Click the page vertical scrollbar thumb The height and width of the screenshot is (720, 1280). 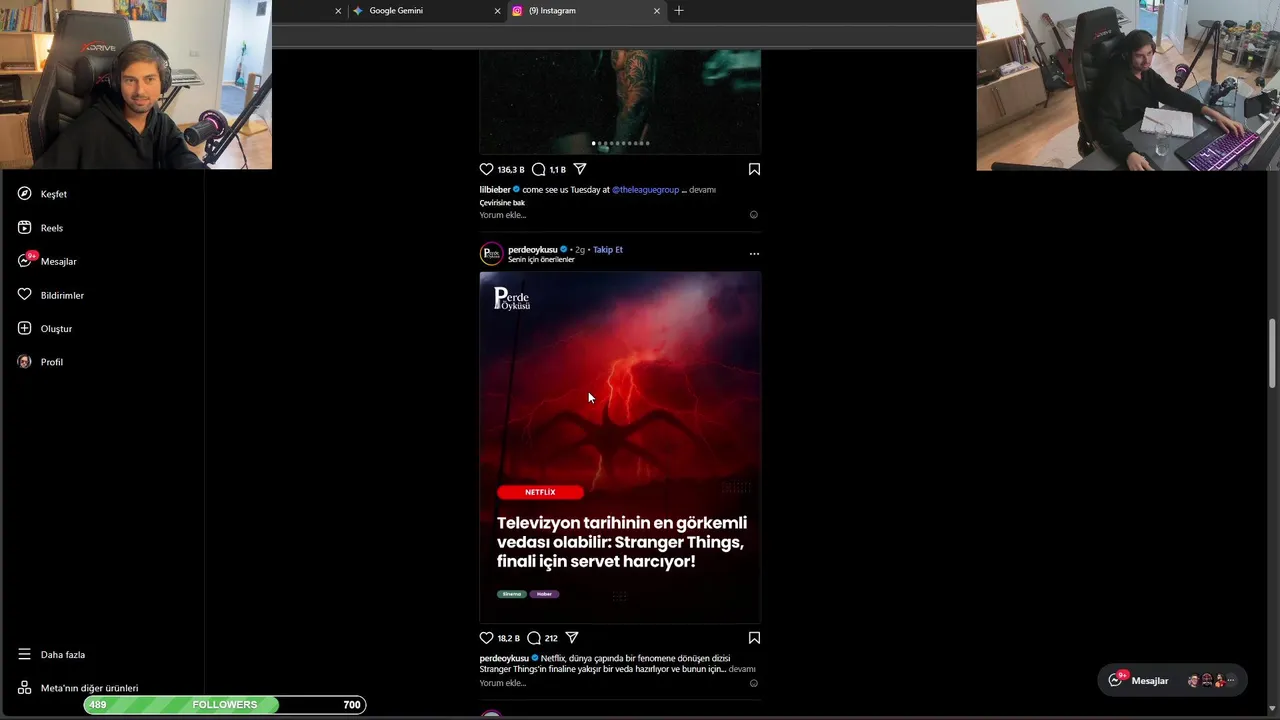(x=1272, y=353)
